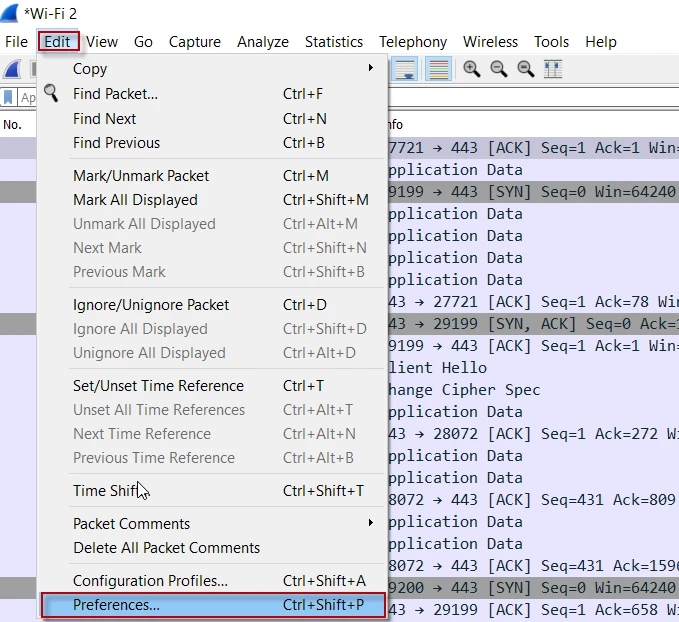Screen dimensions: 679x622
Task: Click the resize columns toolbar icon
Action: pos(552,69)
